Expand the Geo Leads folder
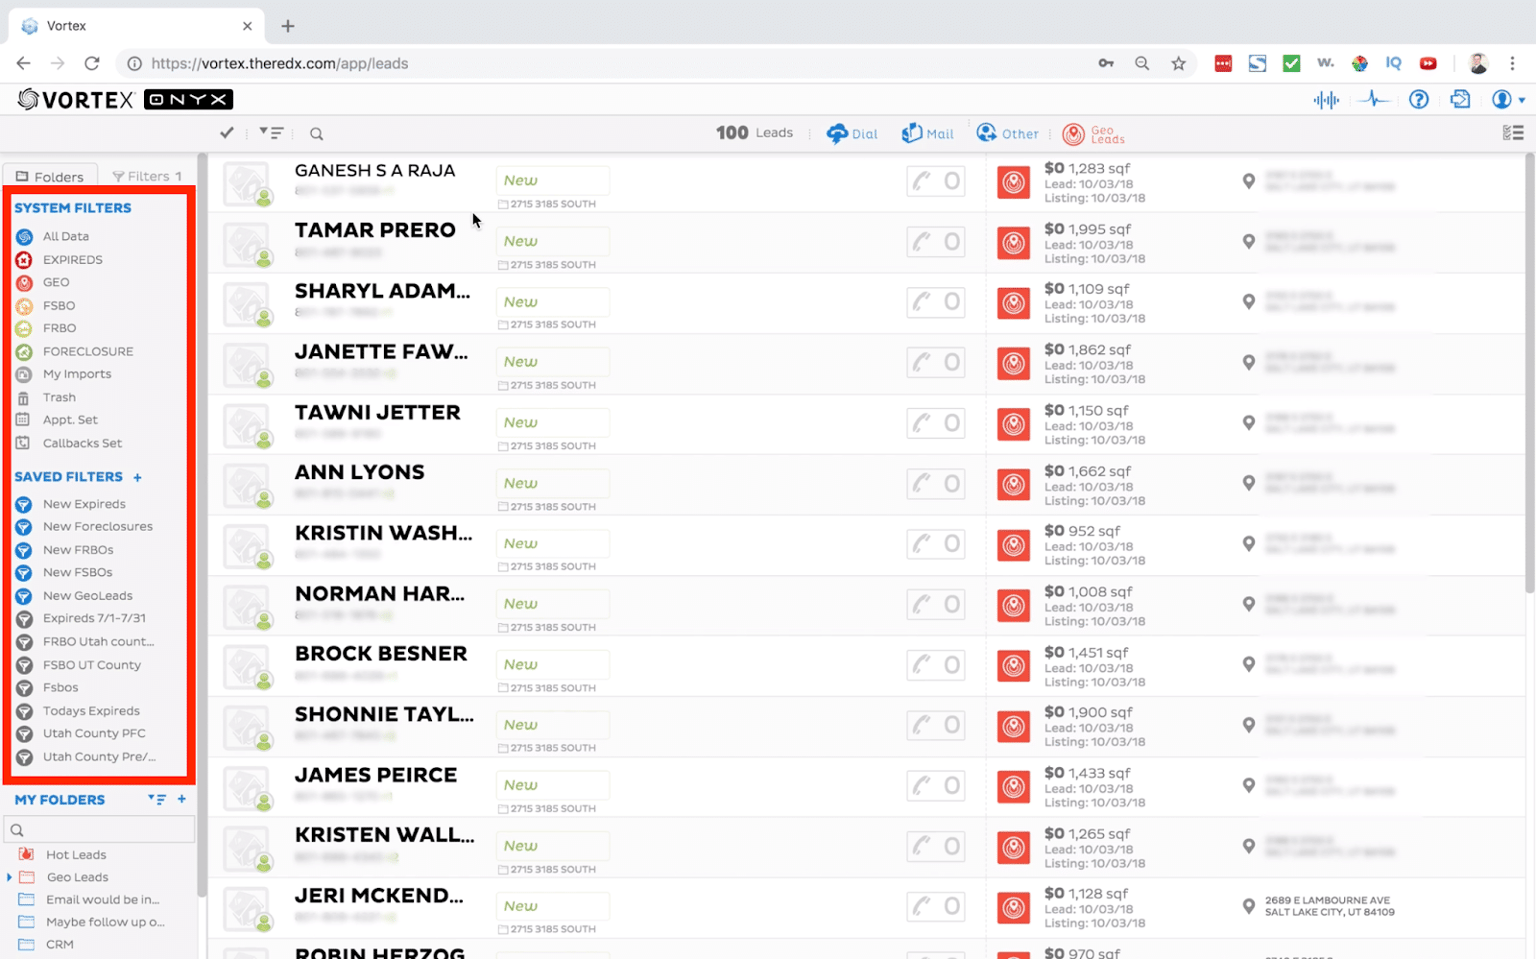 (x=9, y=877)
